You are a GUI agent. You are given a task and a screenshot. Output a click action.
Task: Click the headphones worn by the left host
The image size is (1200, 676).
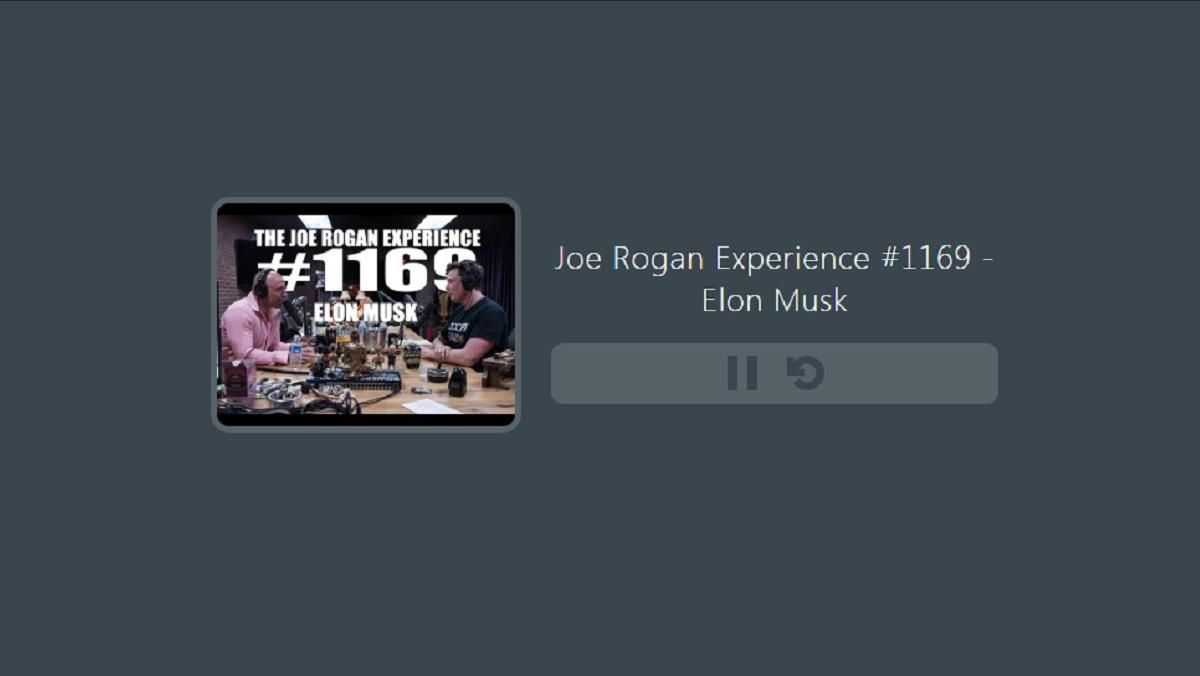[x=262, y=284]
